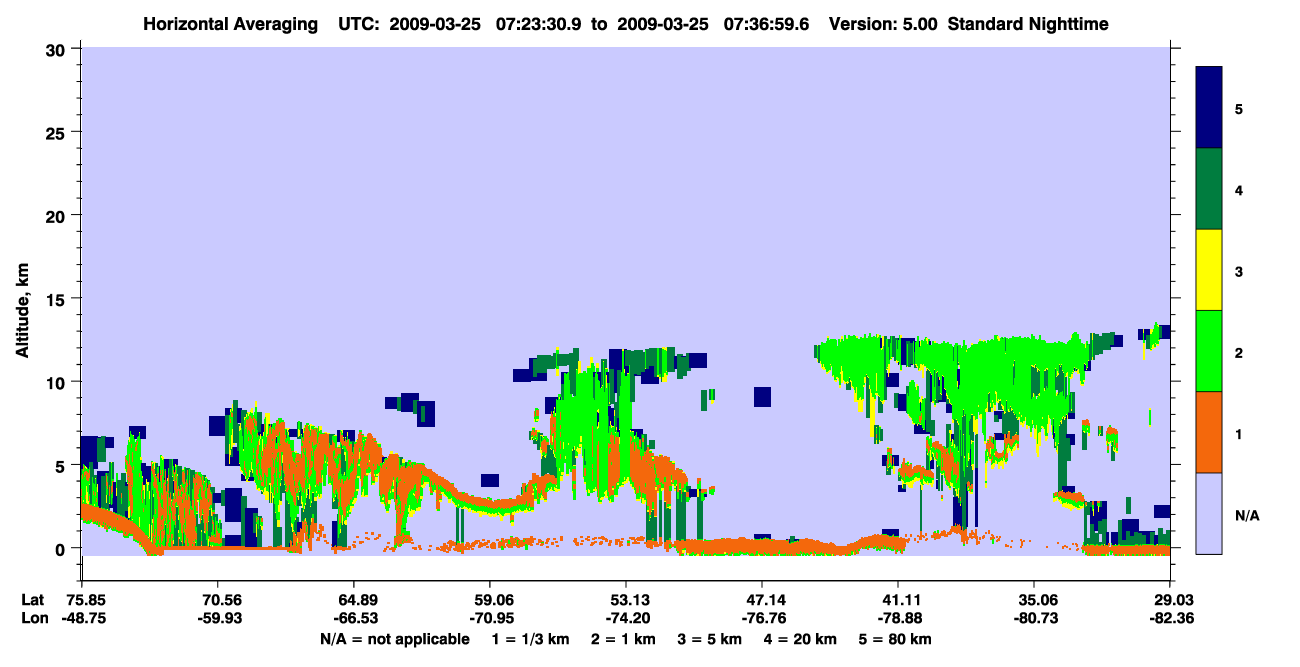Click the y-axis tick label 10
This screenshot has width=1300, height=667.
pos(58,382)
